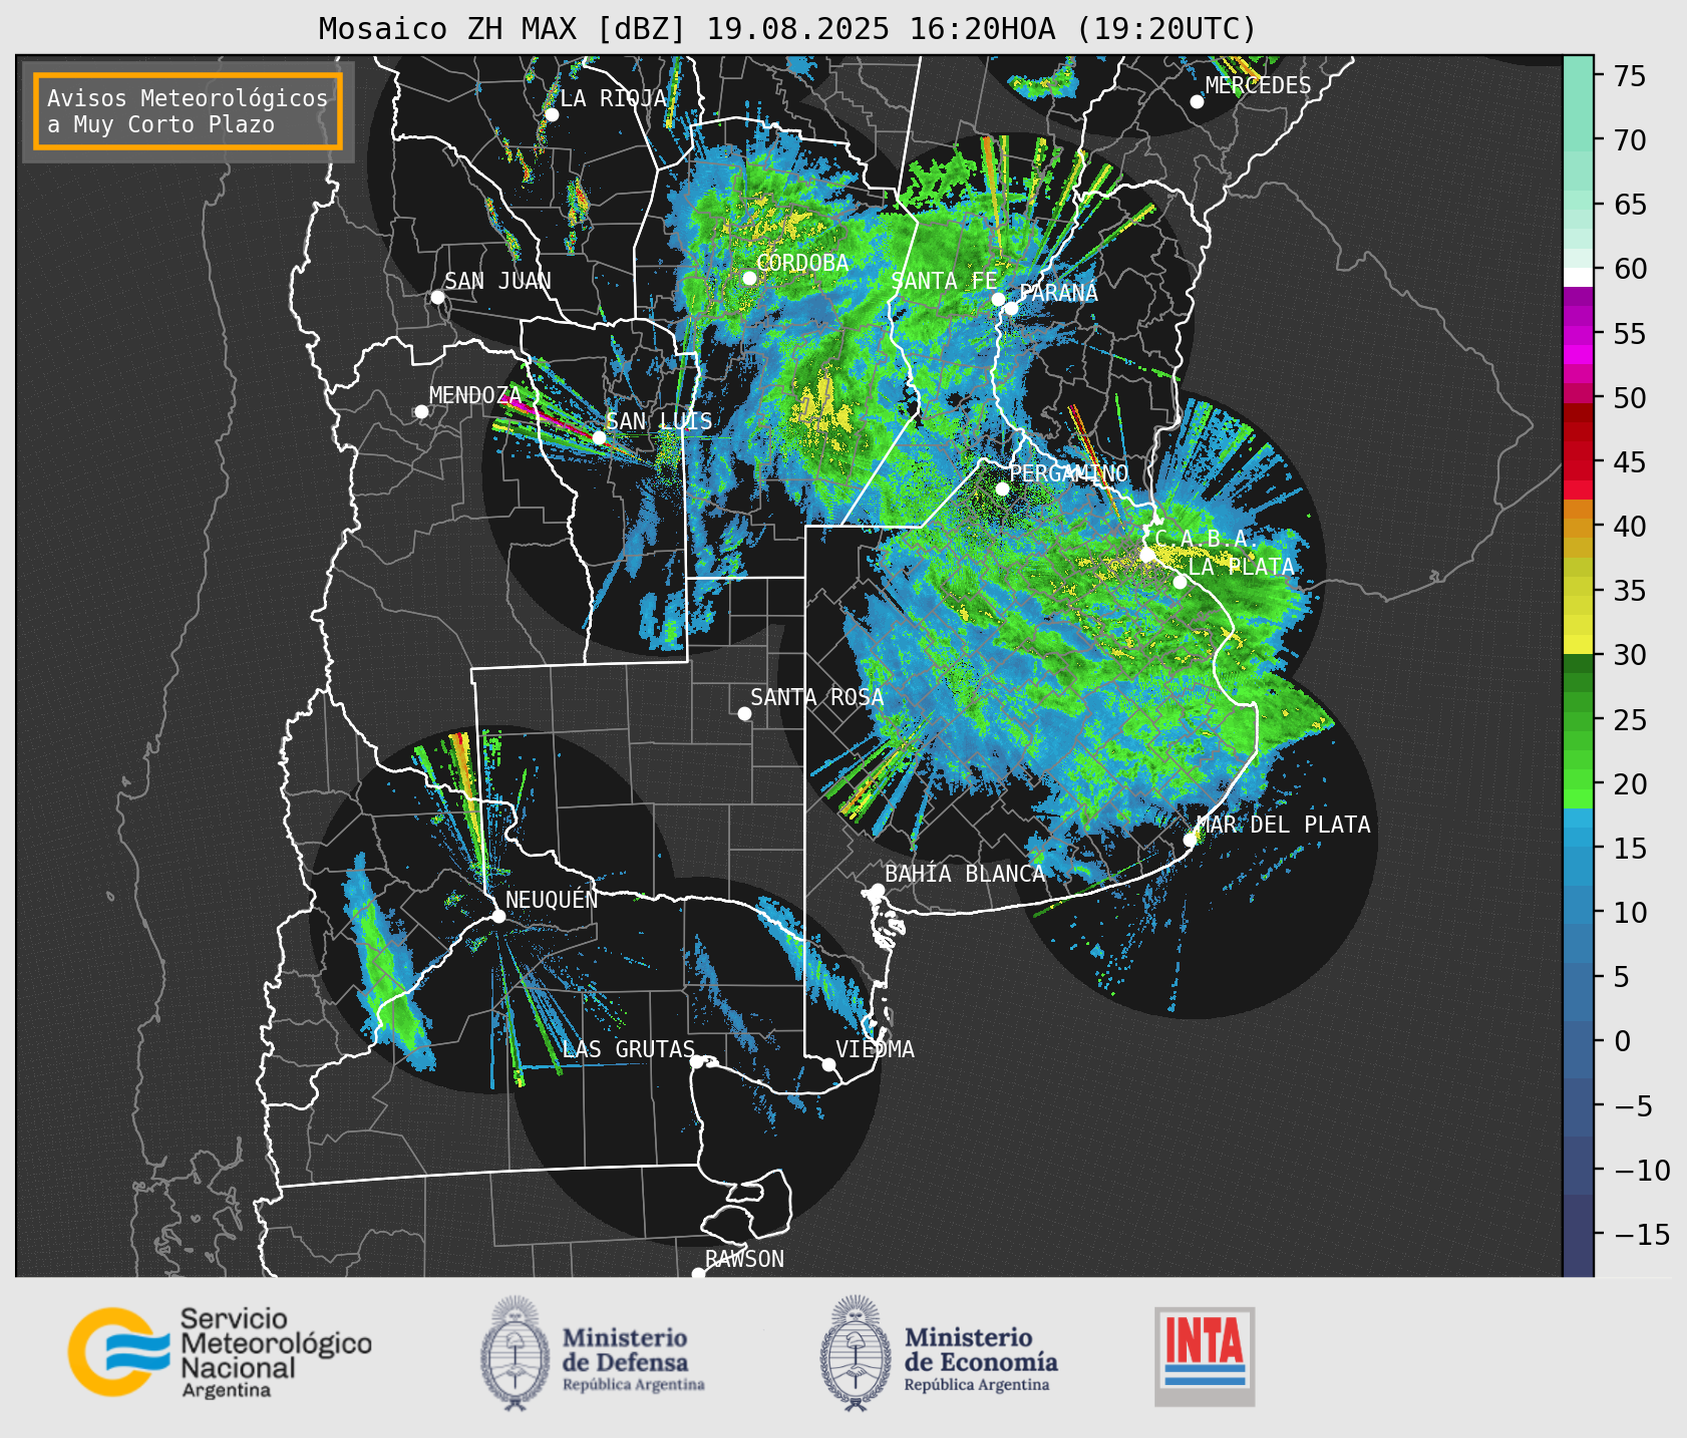Viewport: 1687px width, 1438px height.
Task: Select the SANTA ROSA city marker
Action: click(744, 714)
